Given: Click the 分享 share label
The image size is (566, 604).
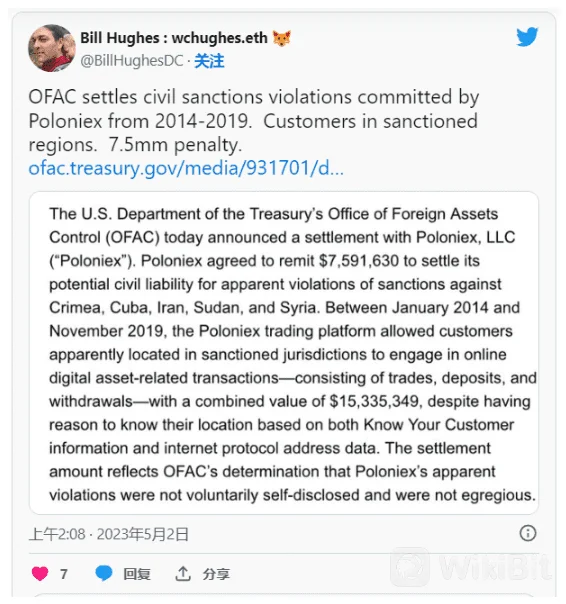Looking at the screenshot, I should click(x=216, y=574).
